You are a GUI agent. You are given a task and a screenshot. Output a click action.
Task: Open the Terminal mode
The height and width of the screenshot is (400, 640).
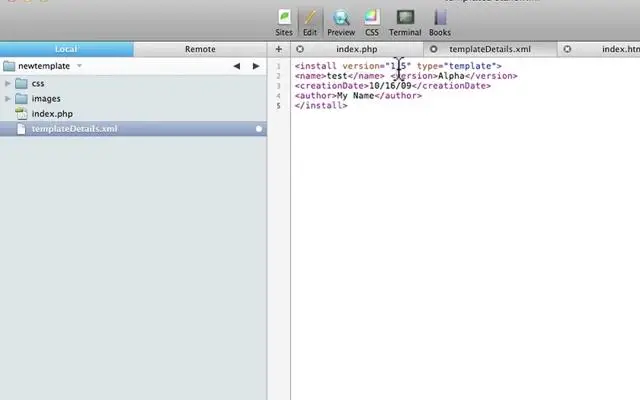tap(405, 23)
